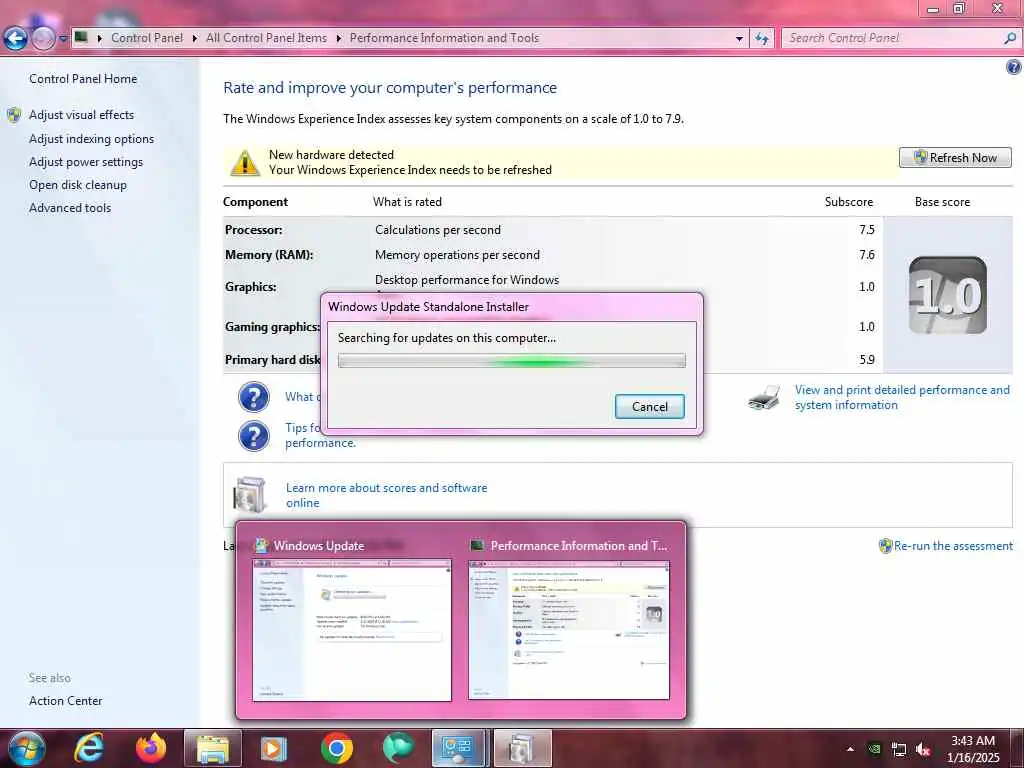1024x768 pixels.
Task: Click the 1.0 base score badge
Action: tap(948, 295)
